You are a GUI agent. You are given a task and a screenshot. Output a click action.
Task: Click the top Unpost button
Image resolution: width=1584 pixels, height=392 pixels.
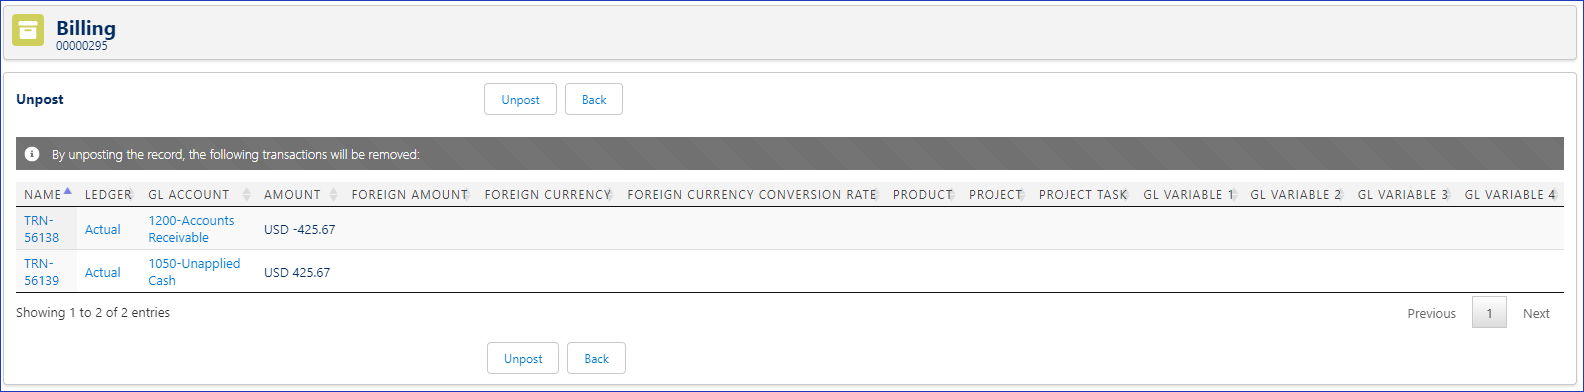pos(520,99)
